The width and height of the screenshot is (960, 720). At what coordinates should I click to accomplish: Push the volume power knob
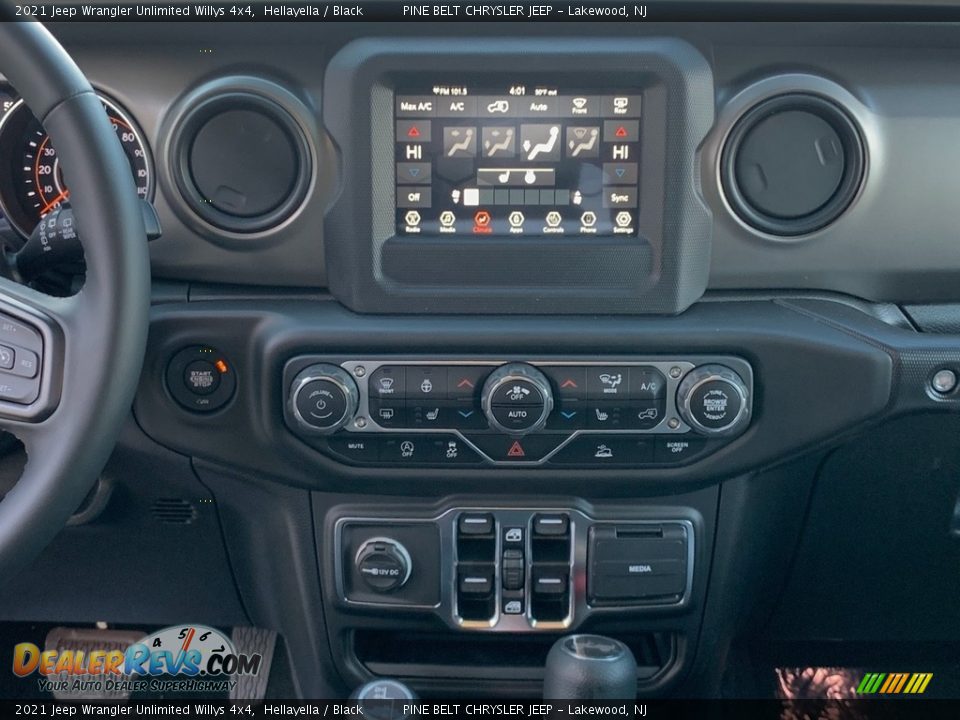(322, 401)
